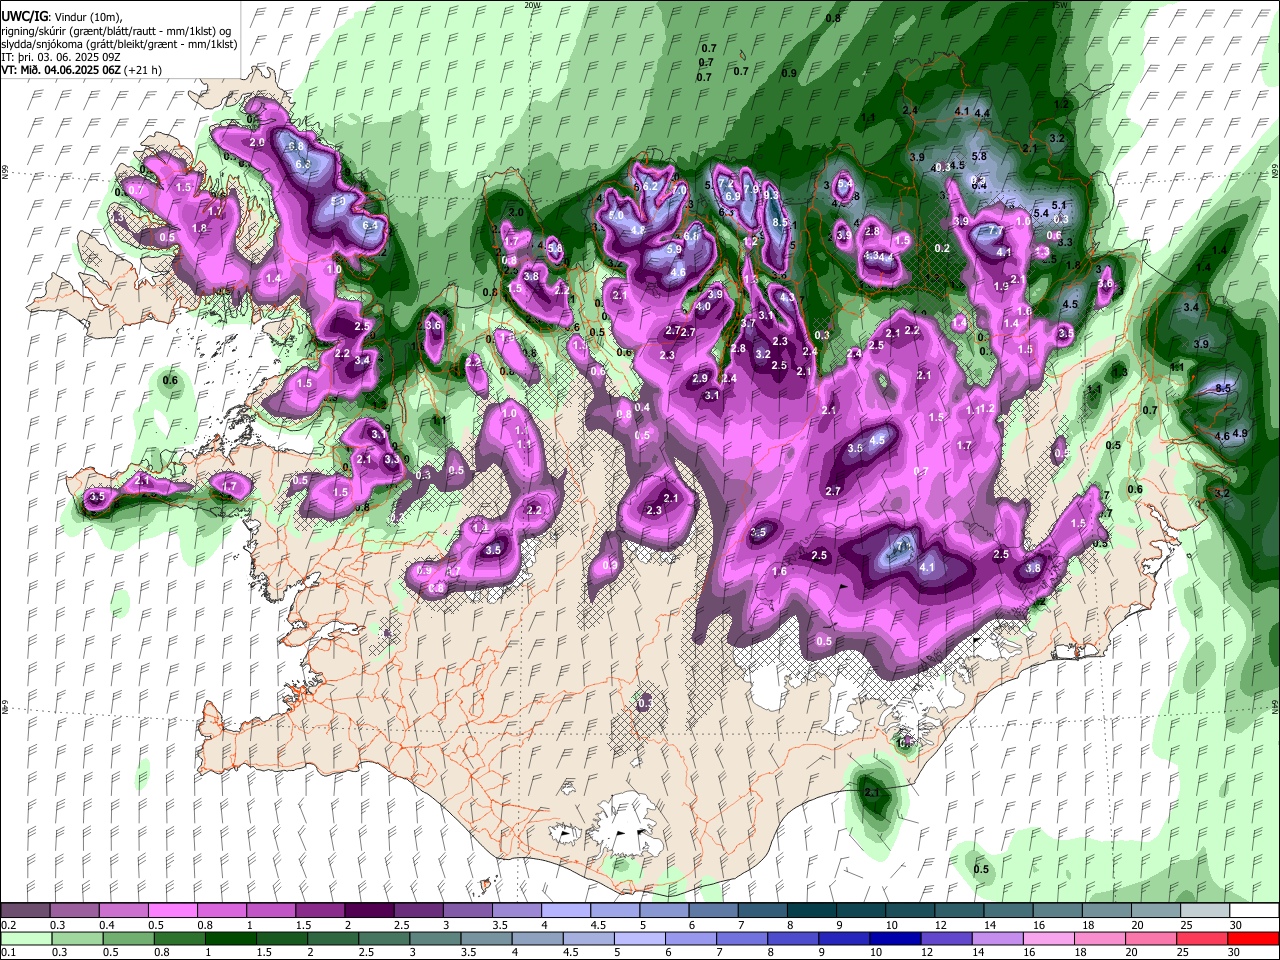
Task: Click the 5.1 precipitation value in the northeast
Action: pyautogui.click(x=1060, y=205)
